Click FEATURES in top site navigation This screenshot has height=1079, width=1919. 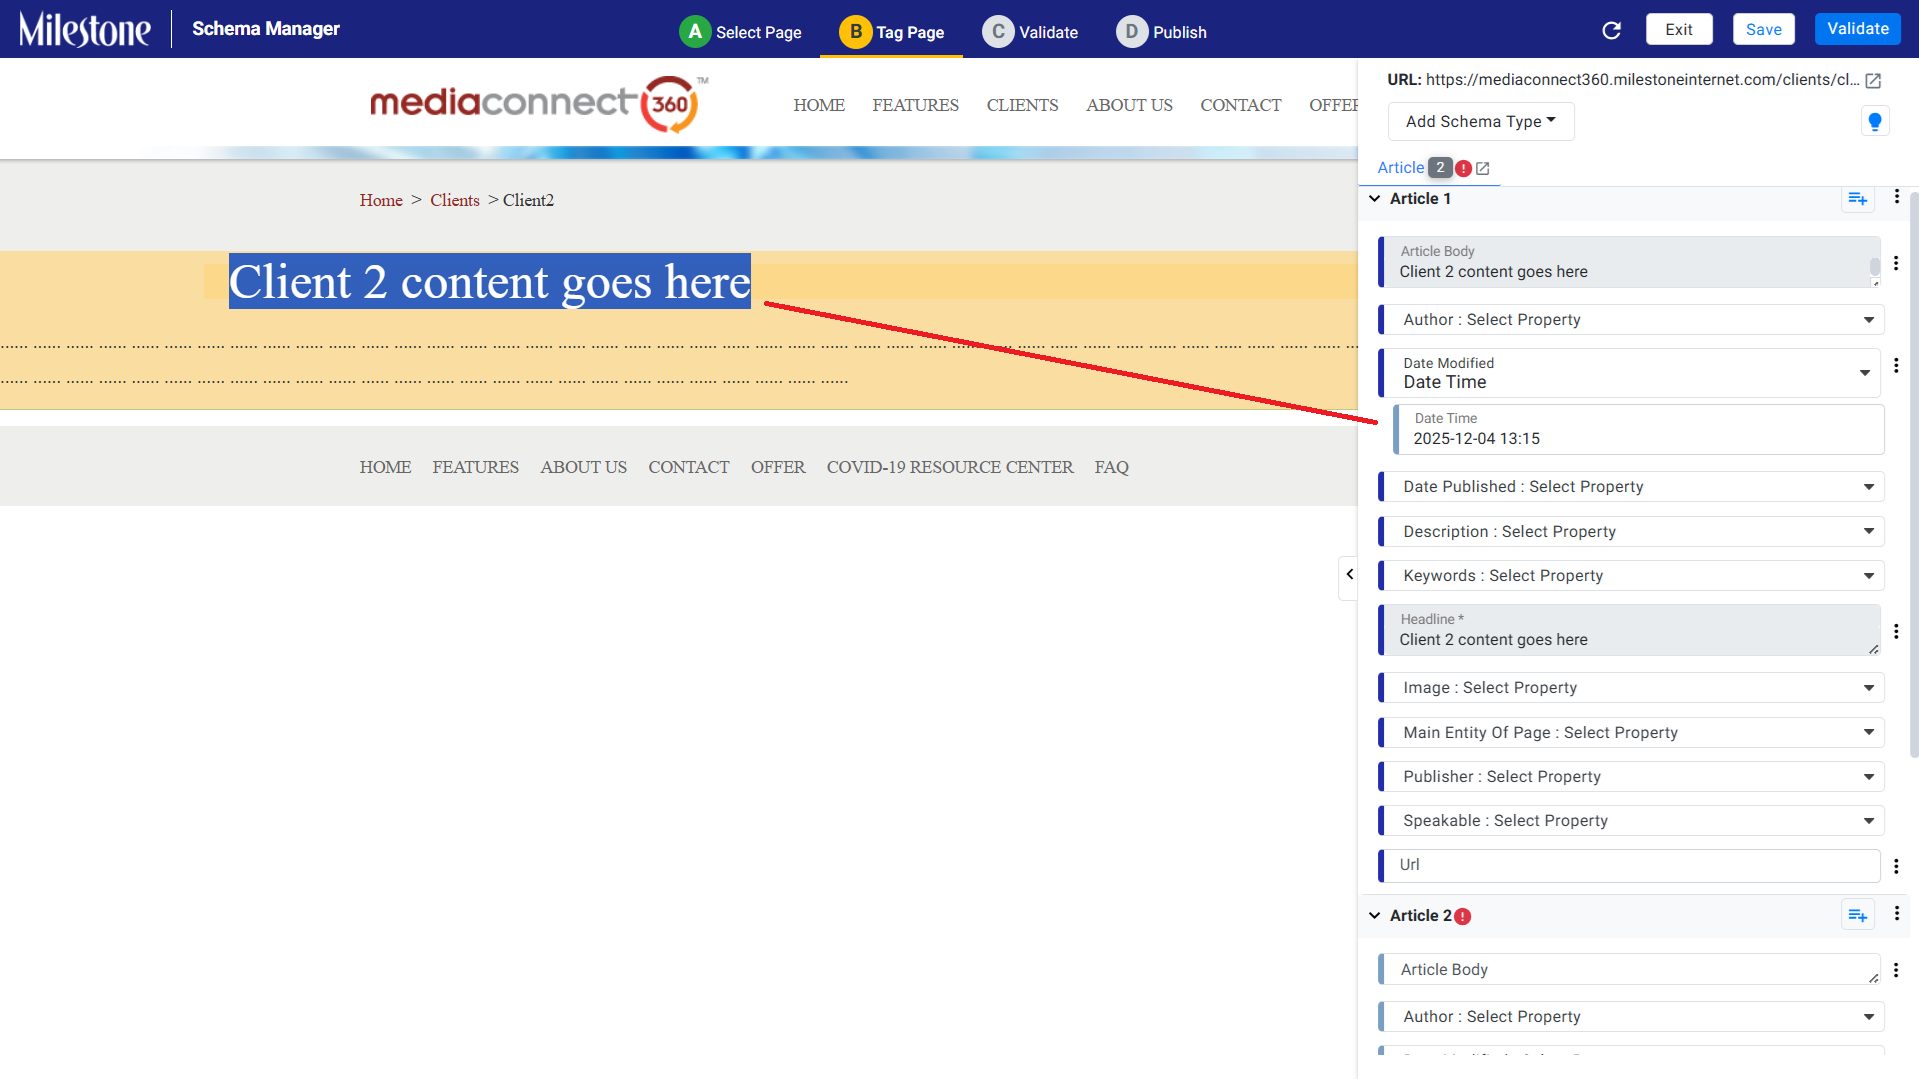coord(915,105)
